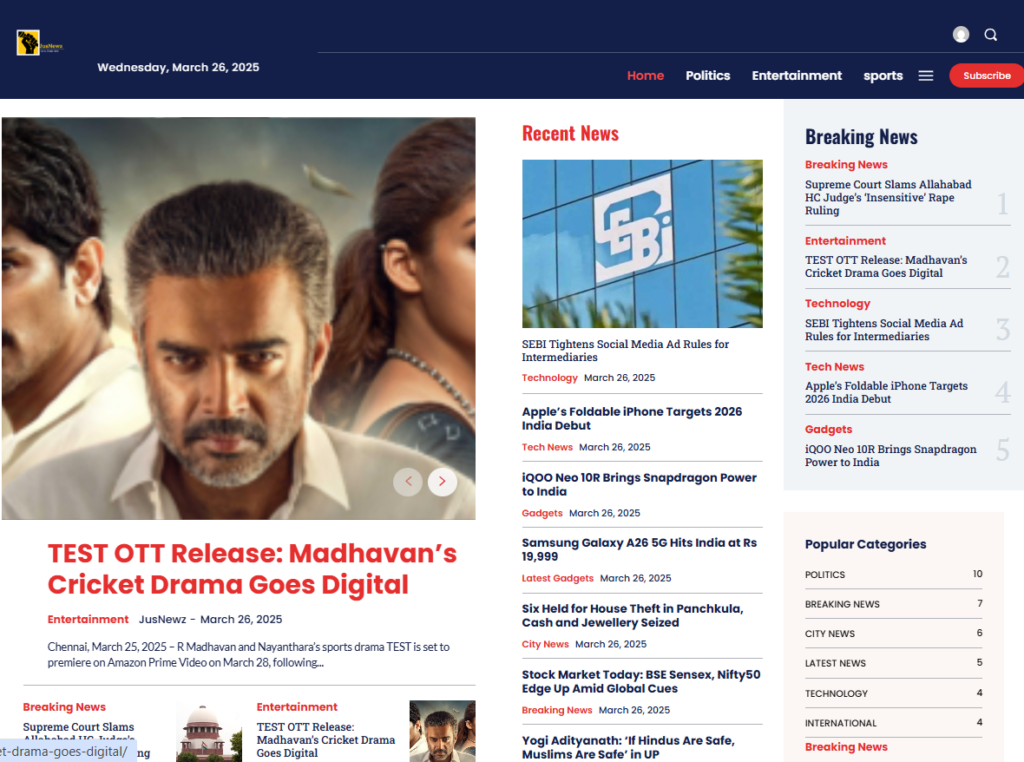
Task: Go to the Home menu item
Action: pyautogui.click(x=645, y=76)
